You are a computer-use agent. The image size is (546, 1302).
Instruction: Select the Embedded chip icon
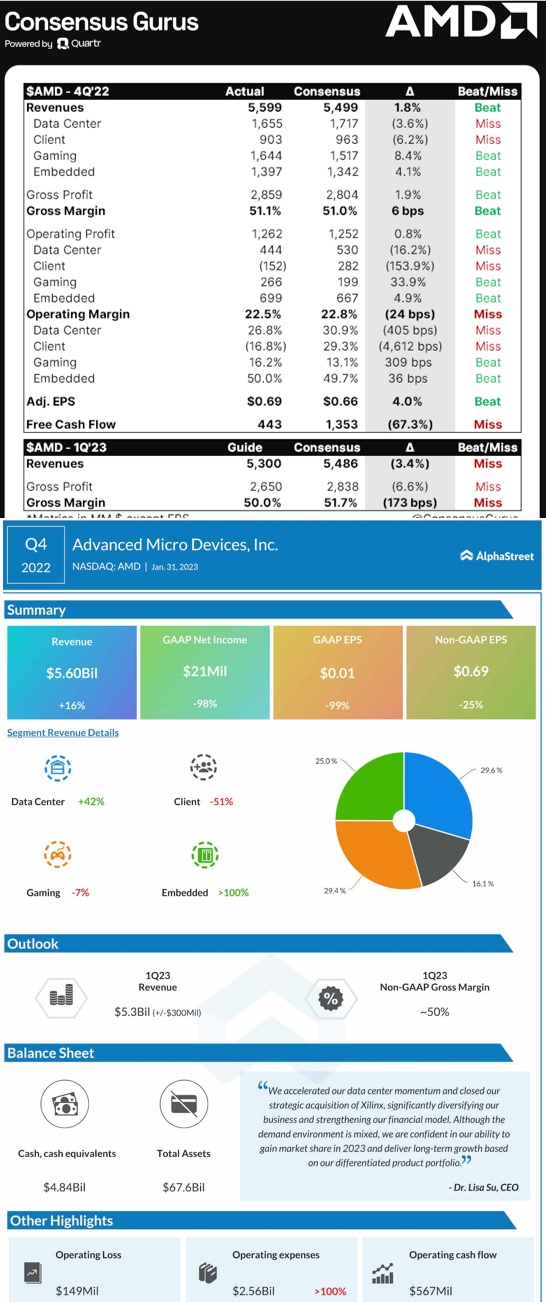tap(204, 856)
